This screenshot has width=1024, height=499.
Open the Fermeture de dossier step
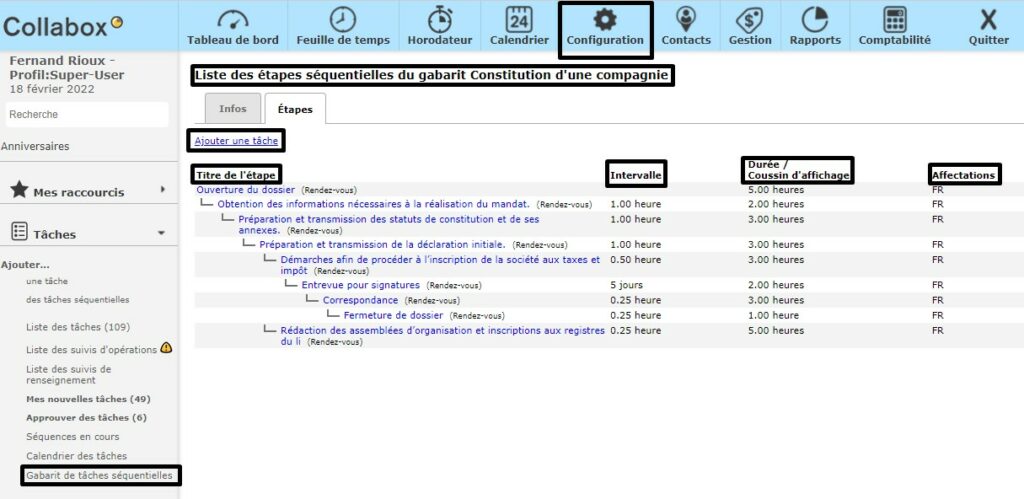pos(392,315)
